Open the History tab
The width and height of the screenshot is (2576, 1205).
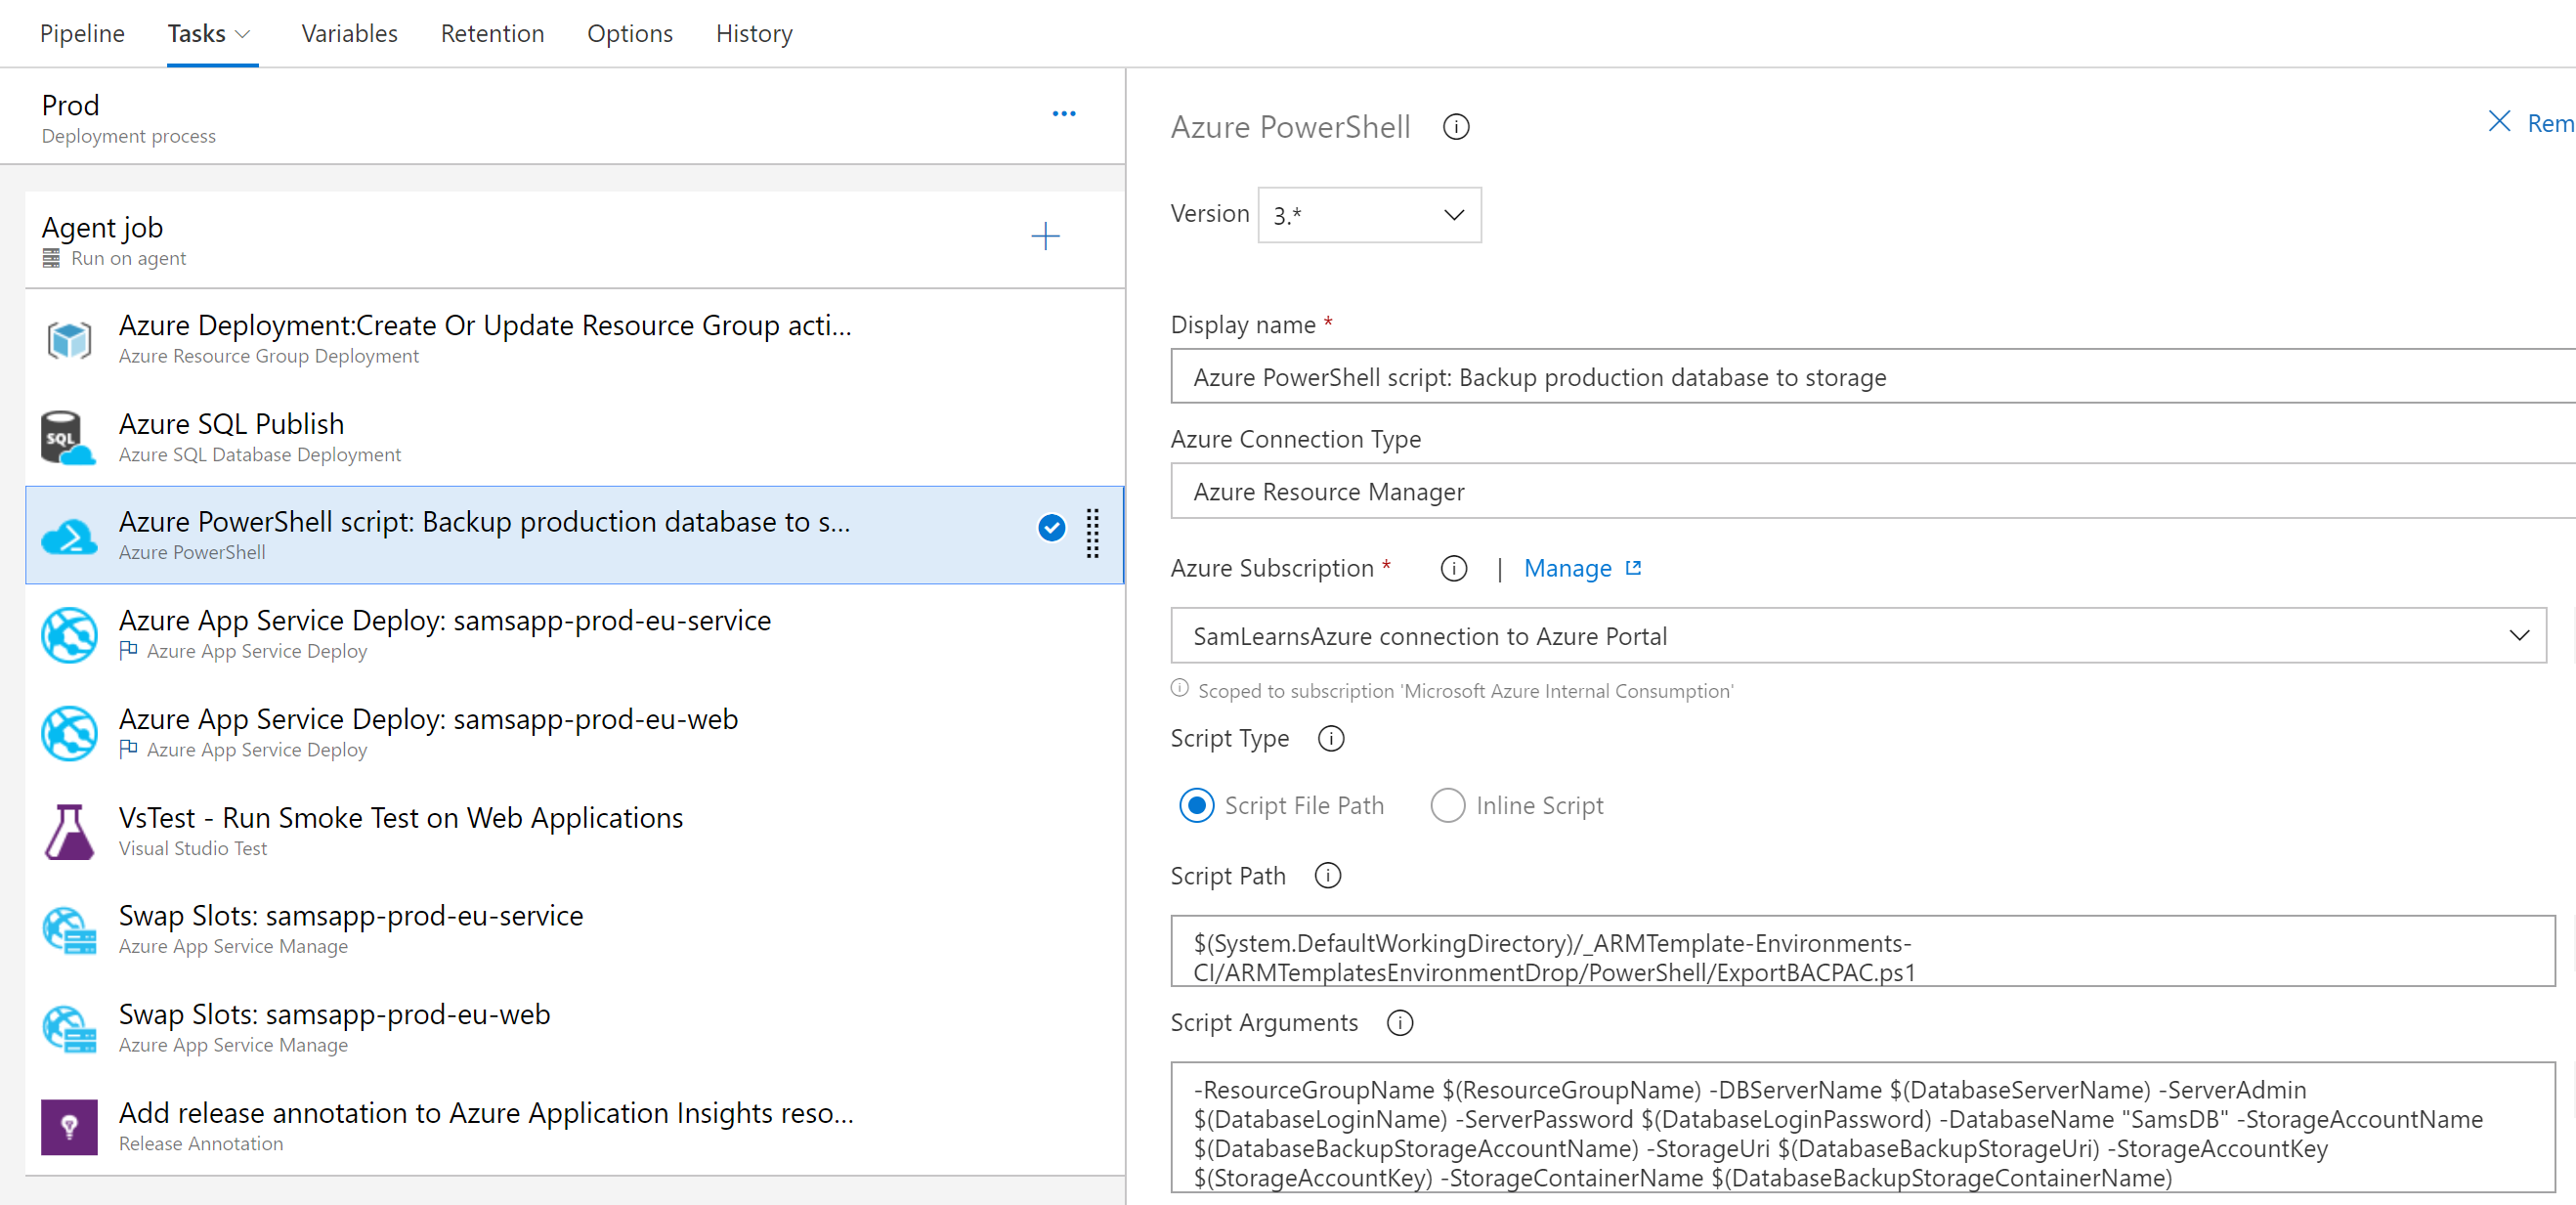(x=753, y=34)
